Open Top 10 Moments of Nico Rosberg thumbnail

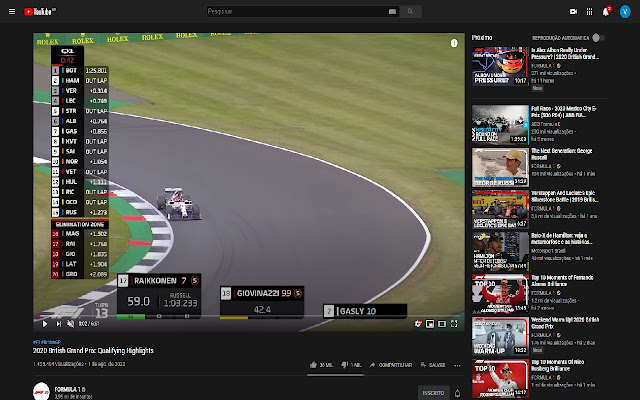click(x=500, y=378)
